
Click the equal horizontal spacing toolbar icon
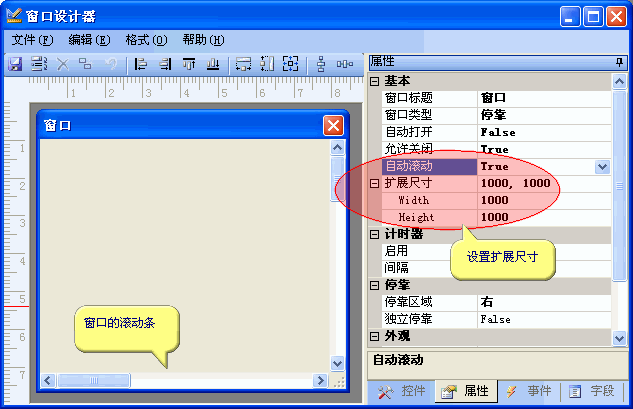[345, 64]
